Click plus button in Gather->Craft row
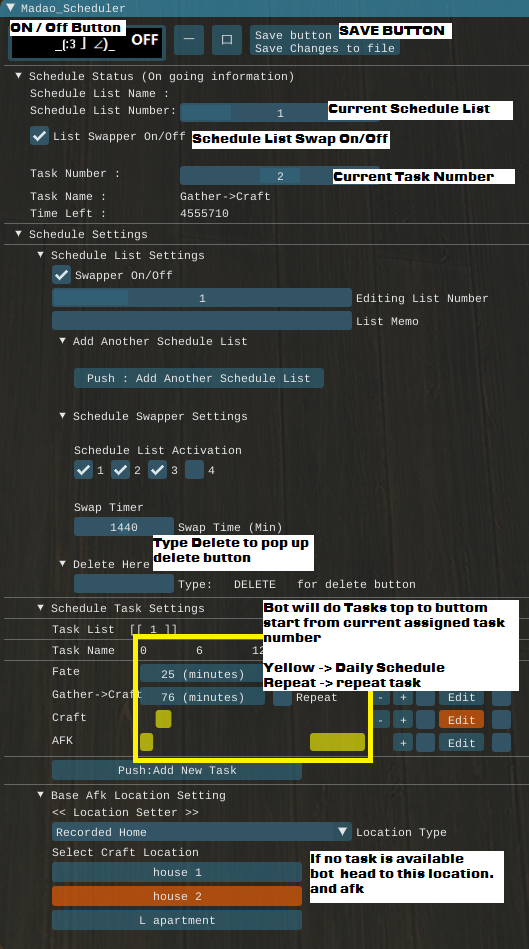Viewport: 529px width, 949px height. click(402, 697)
